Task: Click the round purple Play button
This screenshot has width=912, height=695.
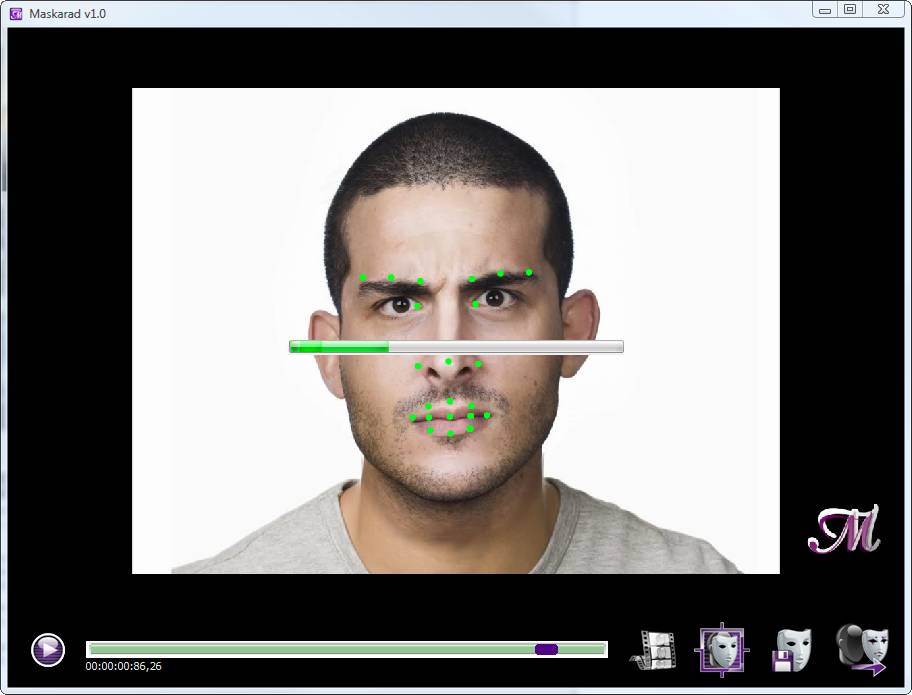Action: tap(48, 650)
